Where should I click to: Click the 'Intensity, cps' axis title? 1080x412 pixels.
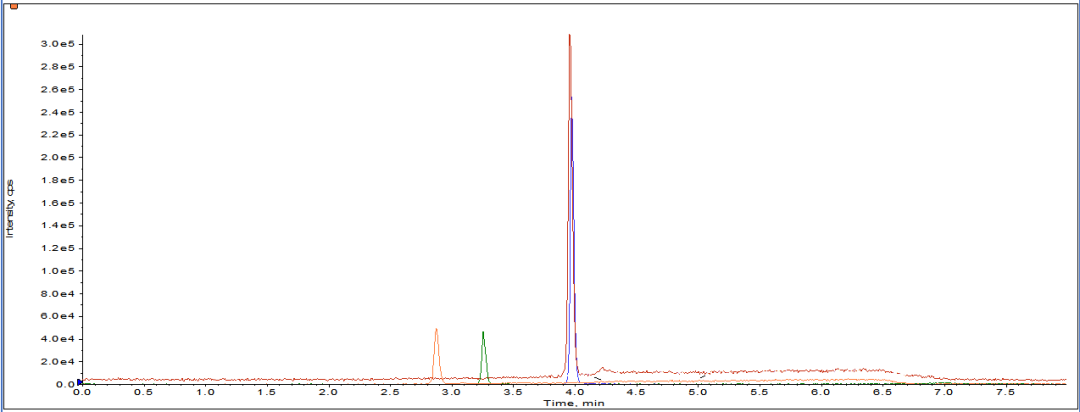(x=10, y=209)
